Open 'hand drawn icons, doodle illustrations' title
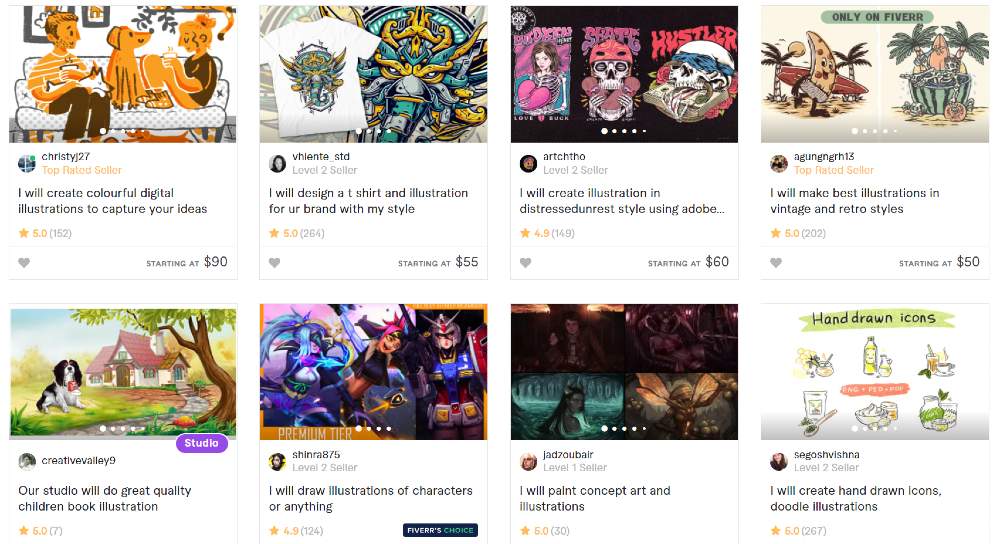Screen dimensions: 1000x544 point(856,499)
